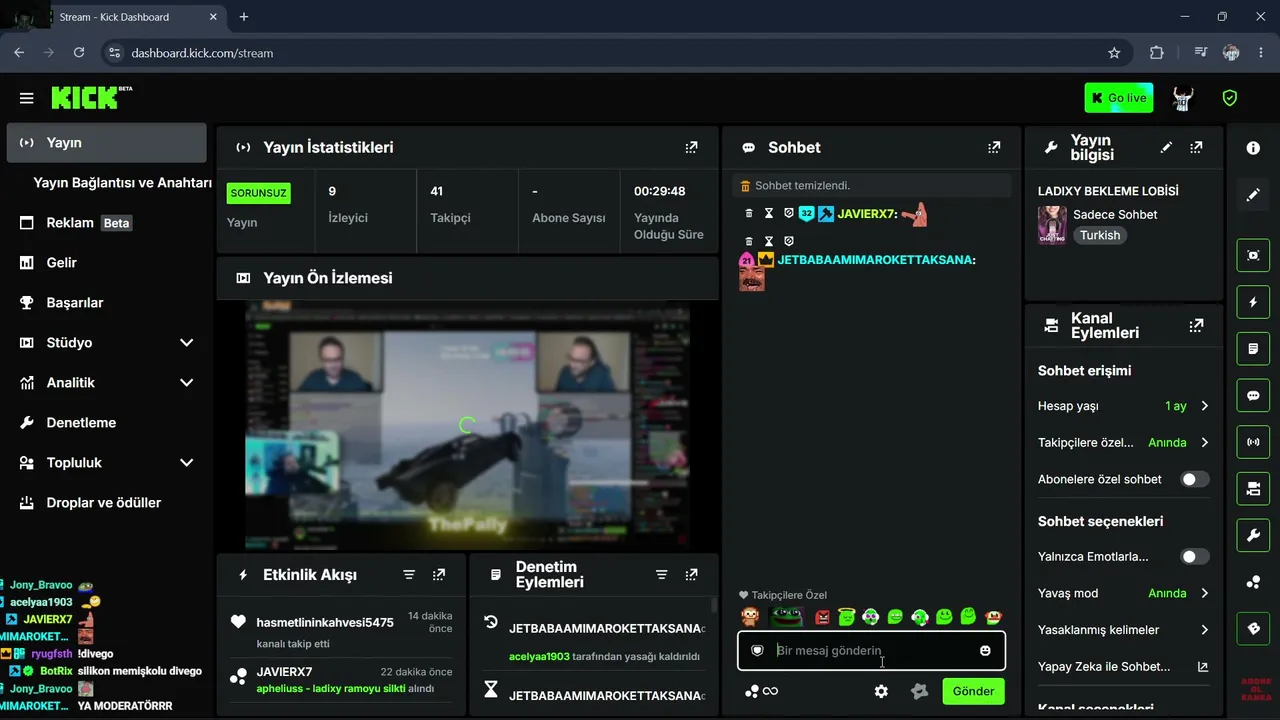1280x720 pixels.
Task: Insert the red angry emote from quick emotes
Action: [x=823, y=617]
